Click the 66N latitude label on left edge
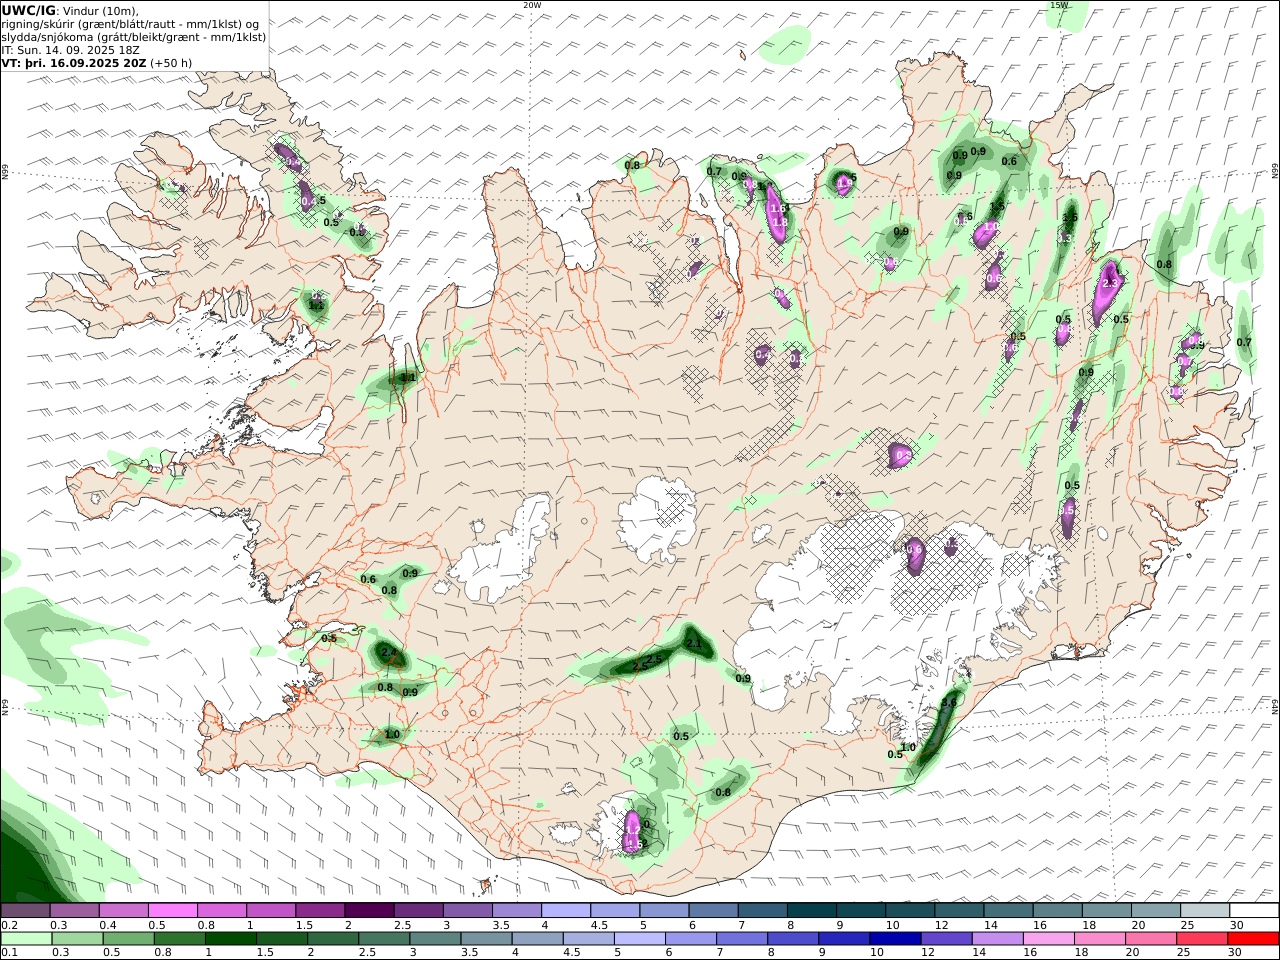Viewport: 1280px width, 960px height. pos(5,172)
